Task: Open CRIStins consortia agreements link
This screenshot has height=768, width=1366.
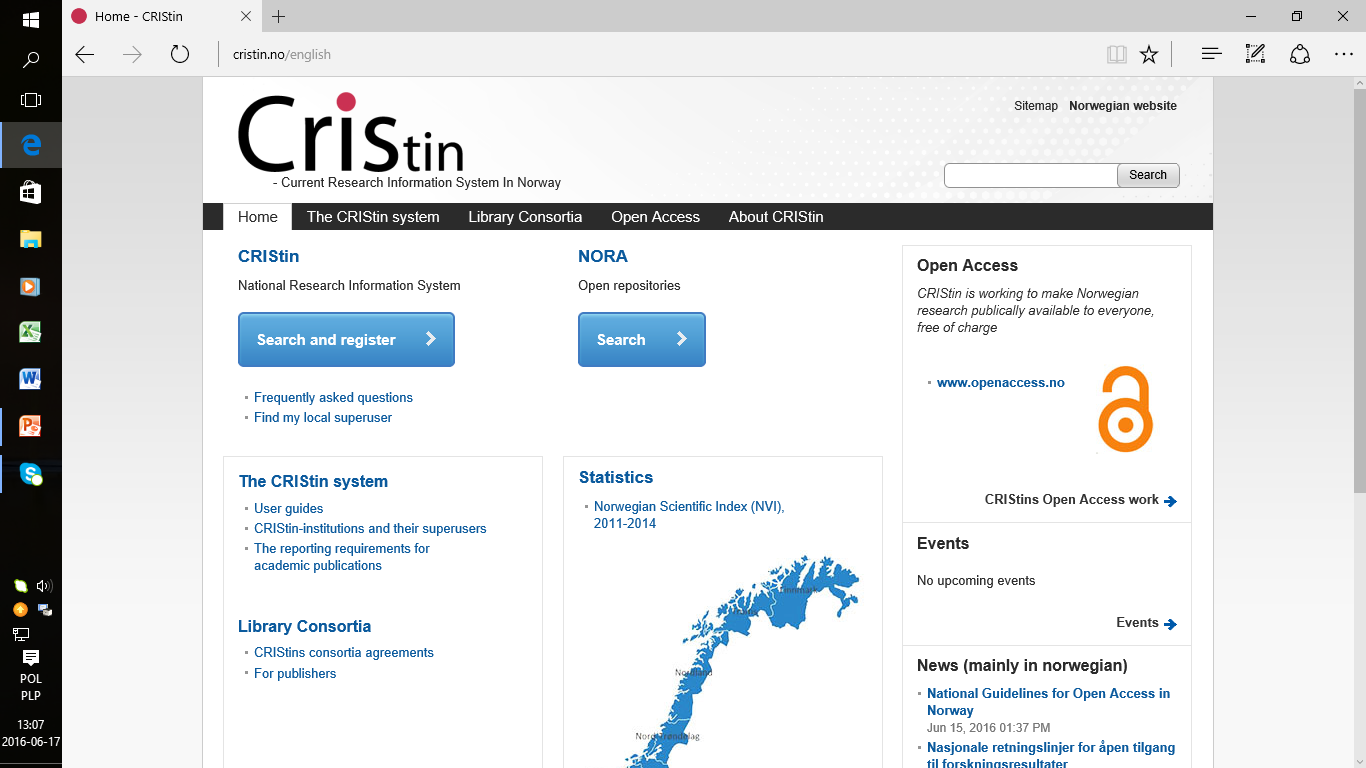Action: pos(344,652)
